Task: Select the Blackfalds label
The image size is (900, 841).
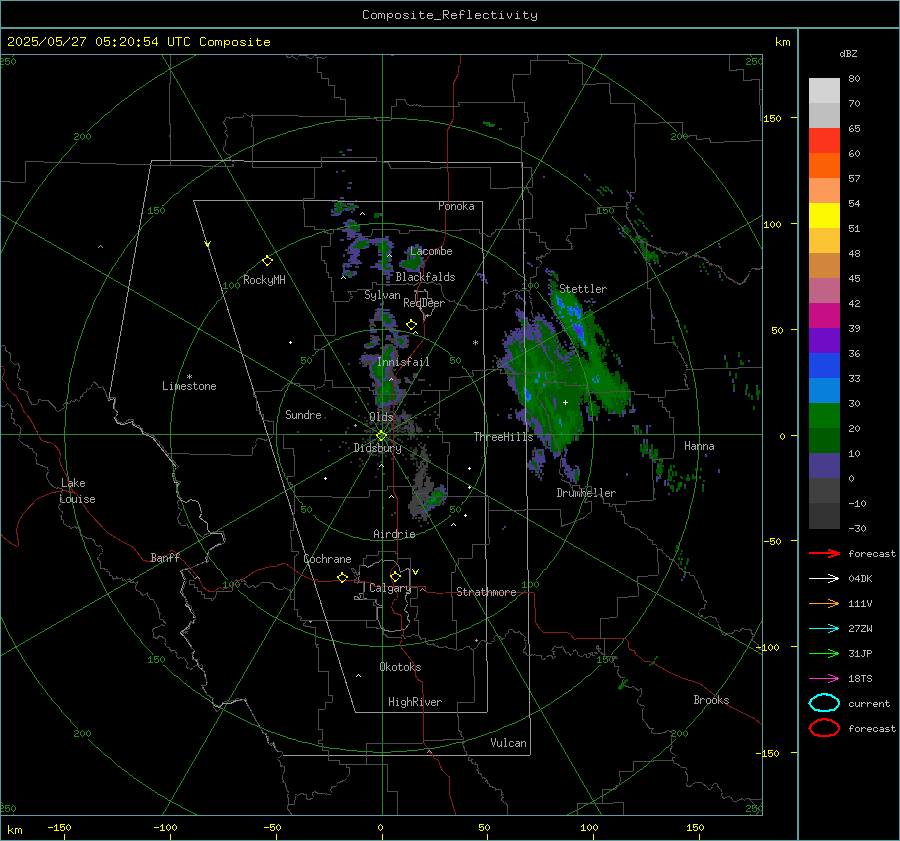Action: 425,277
